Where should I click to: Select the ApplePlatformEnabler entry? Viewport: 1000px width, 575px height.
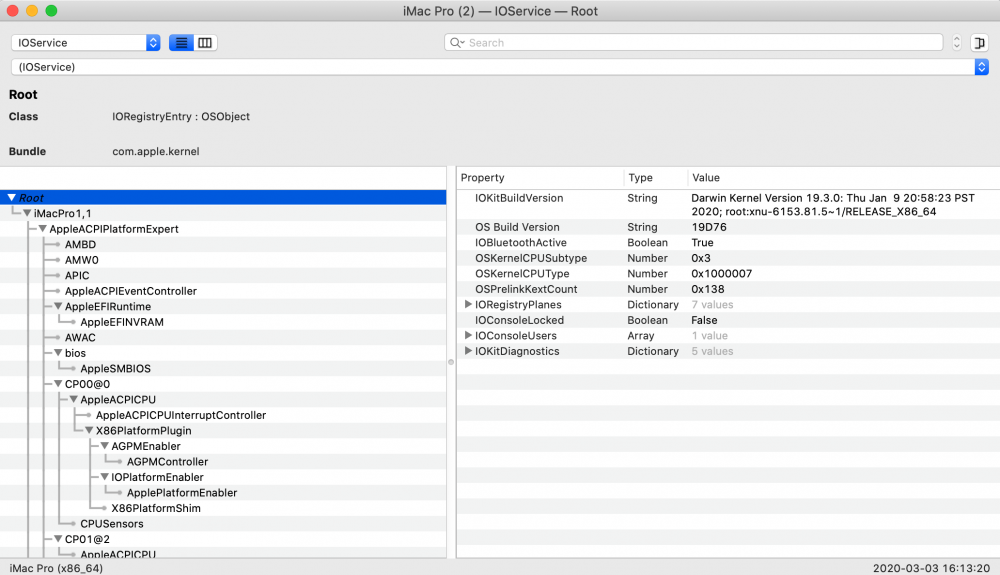(x=182, y=493)
